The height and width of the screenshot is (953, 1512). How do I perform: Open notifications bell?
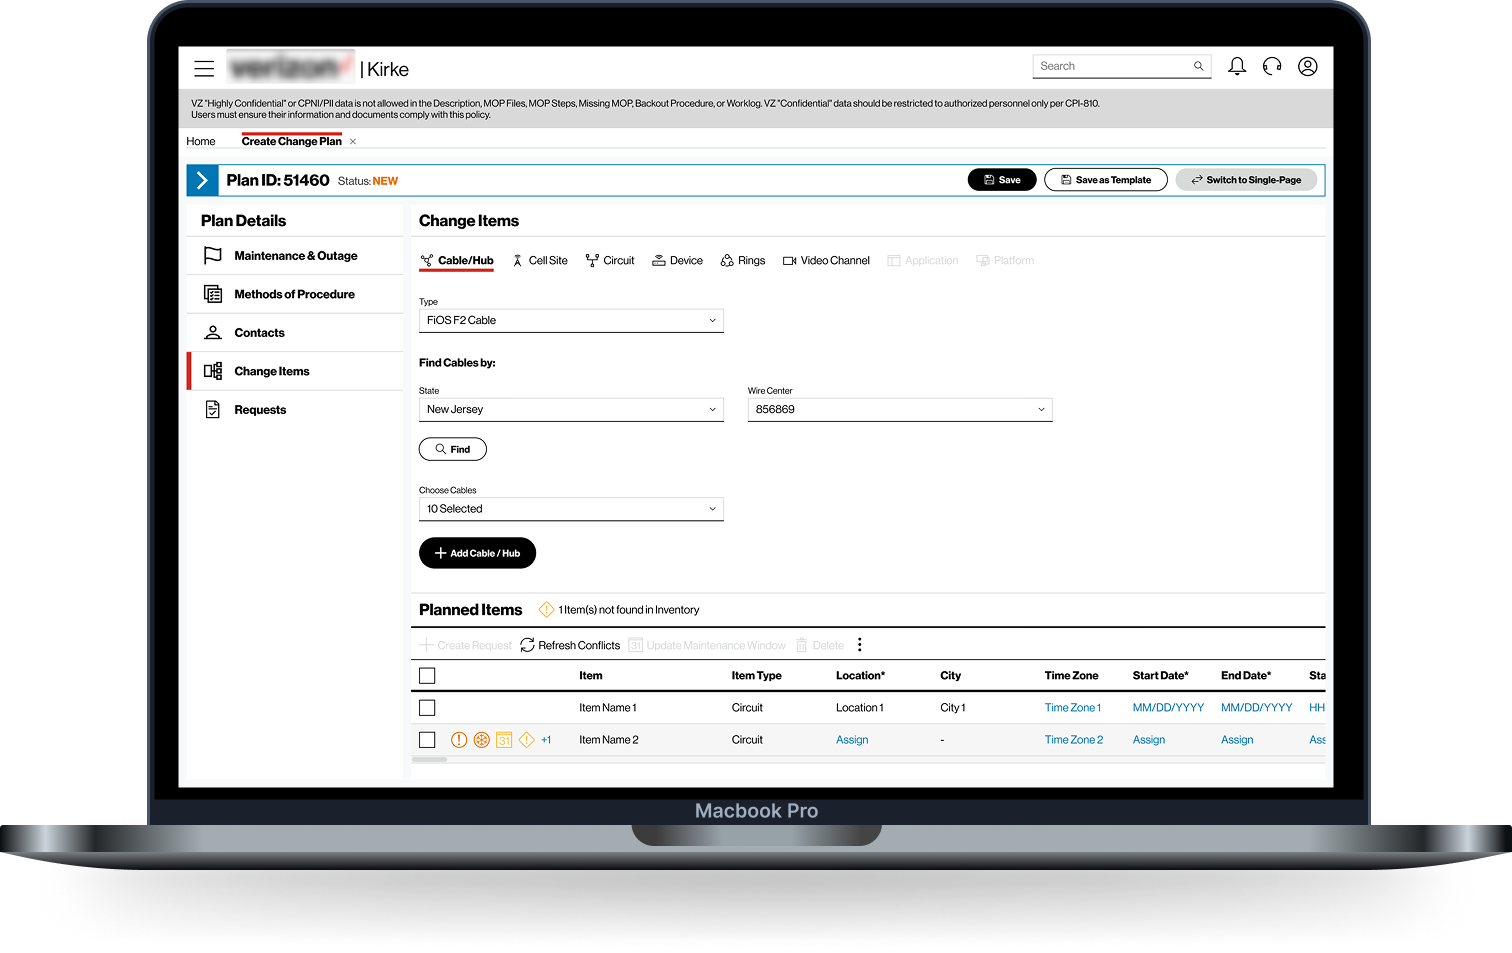1237,66
